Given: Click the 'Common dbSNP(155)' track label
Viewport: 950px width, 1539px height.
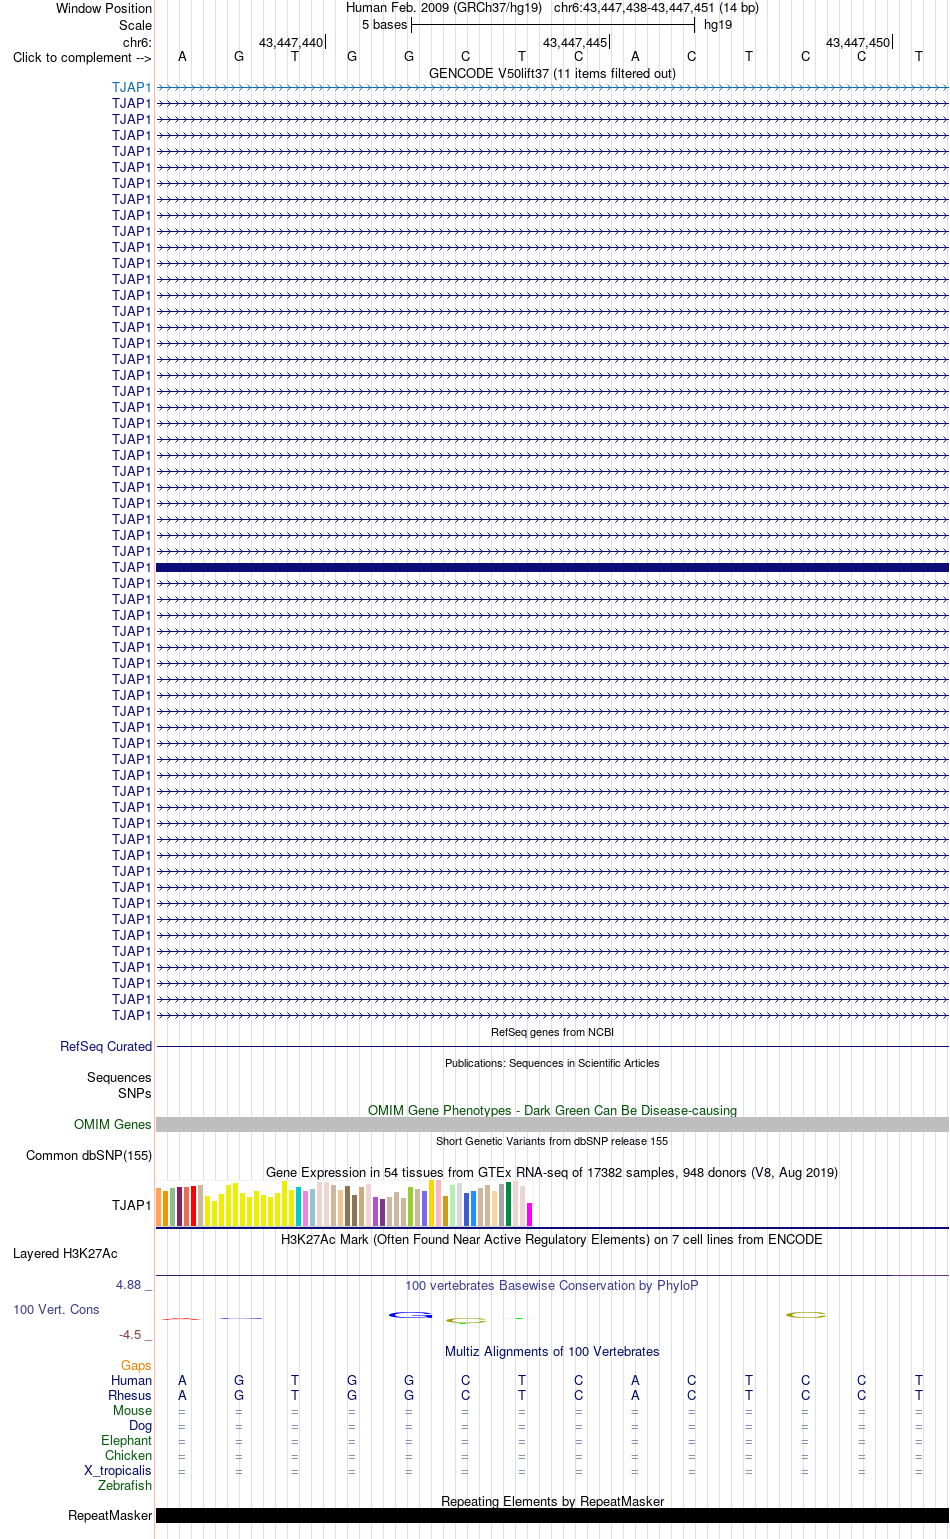Looking at the screenshot, I should pos(89,1155).
